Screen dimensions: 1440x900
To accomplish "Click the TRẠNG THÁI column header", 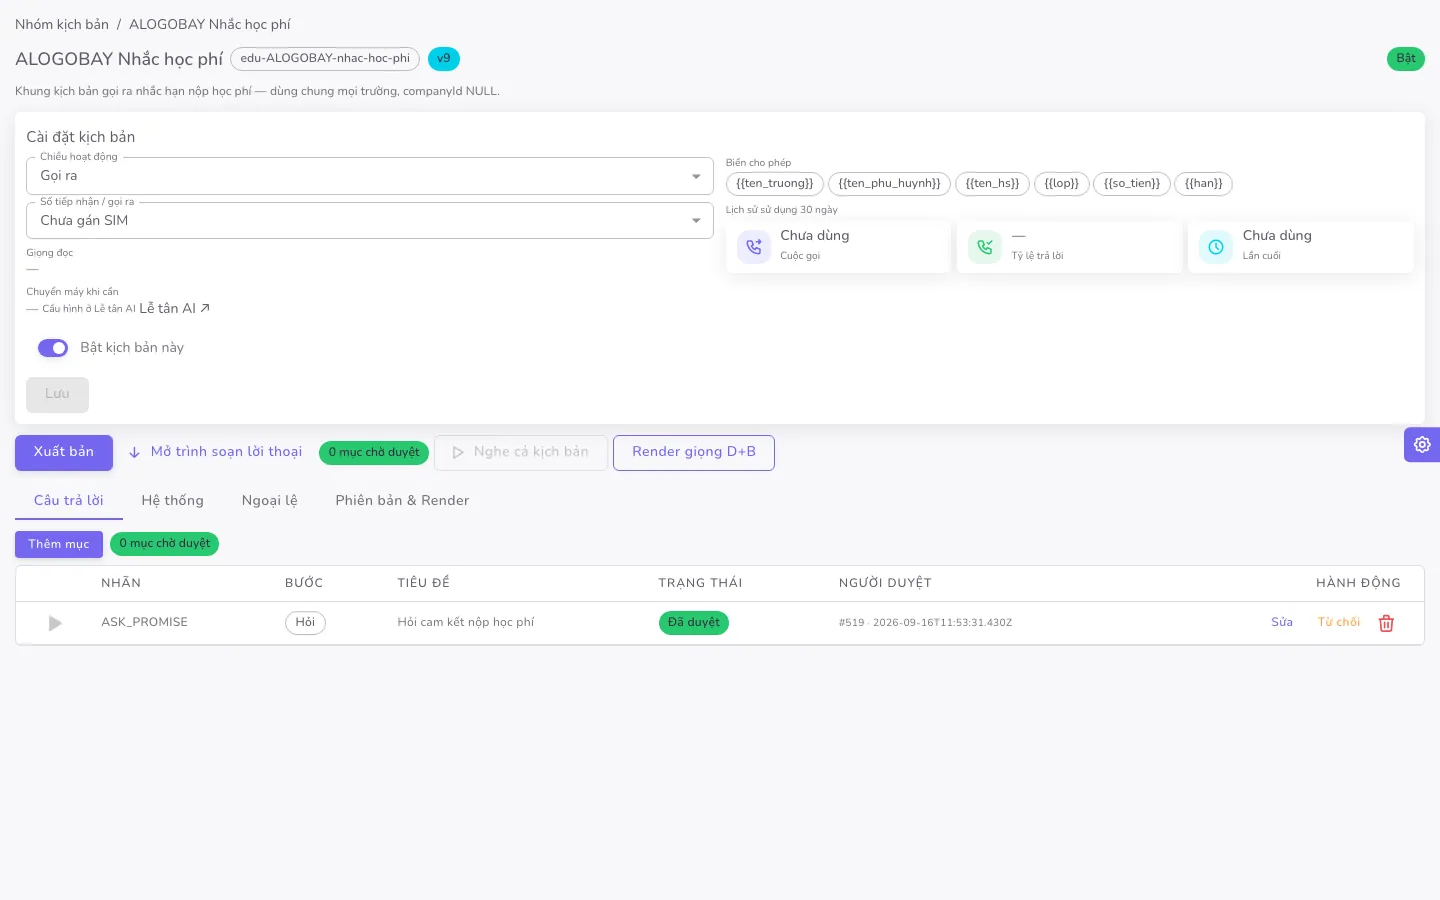I will [700, 583].
